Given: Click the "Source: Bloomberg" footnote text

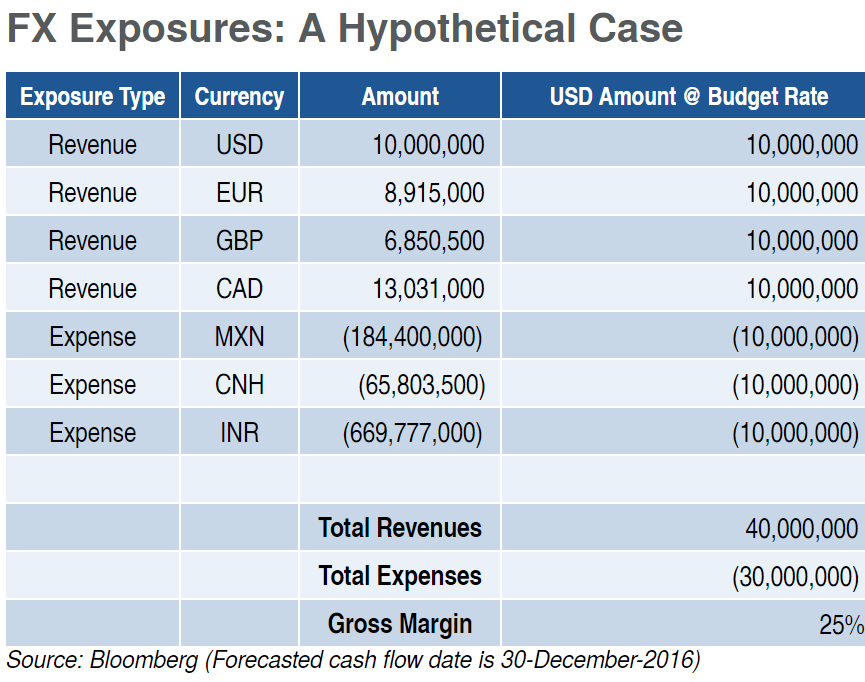Looking at the screenshot, I should pyautogui.click(x=353, y=660).
